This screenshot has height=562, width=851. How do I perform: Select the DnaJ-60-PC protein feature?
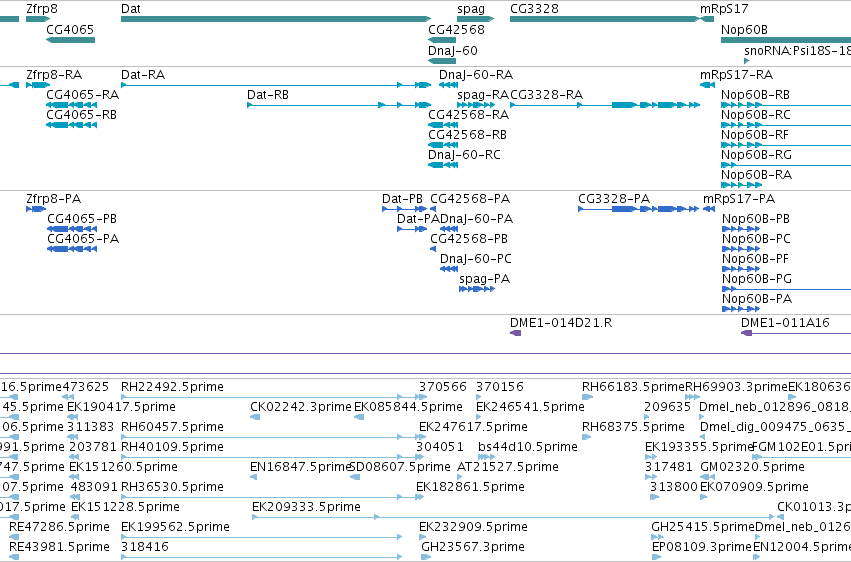pos(449,269)
